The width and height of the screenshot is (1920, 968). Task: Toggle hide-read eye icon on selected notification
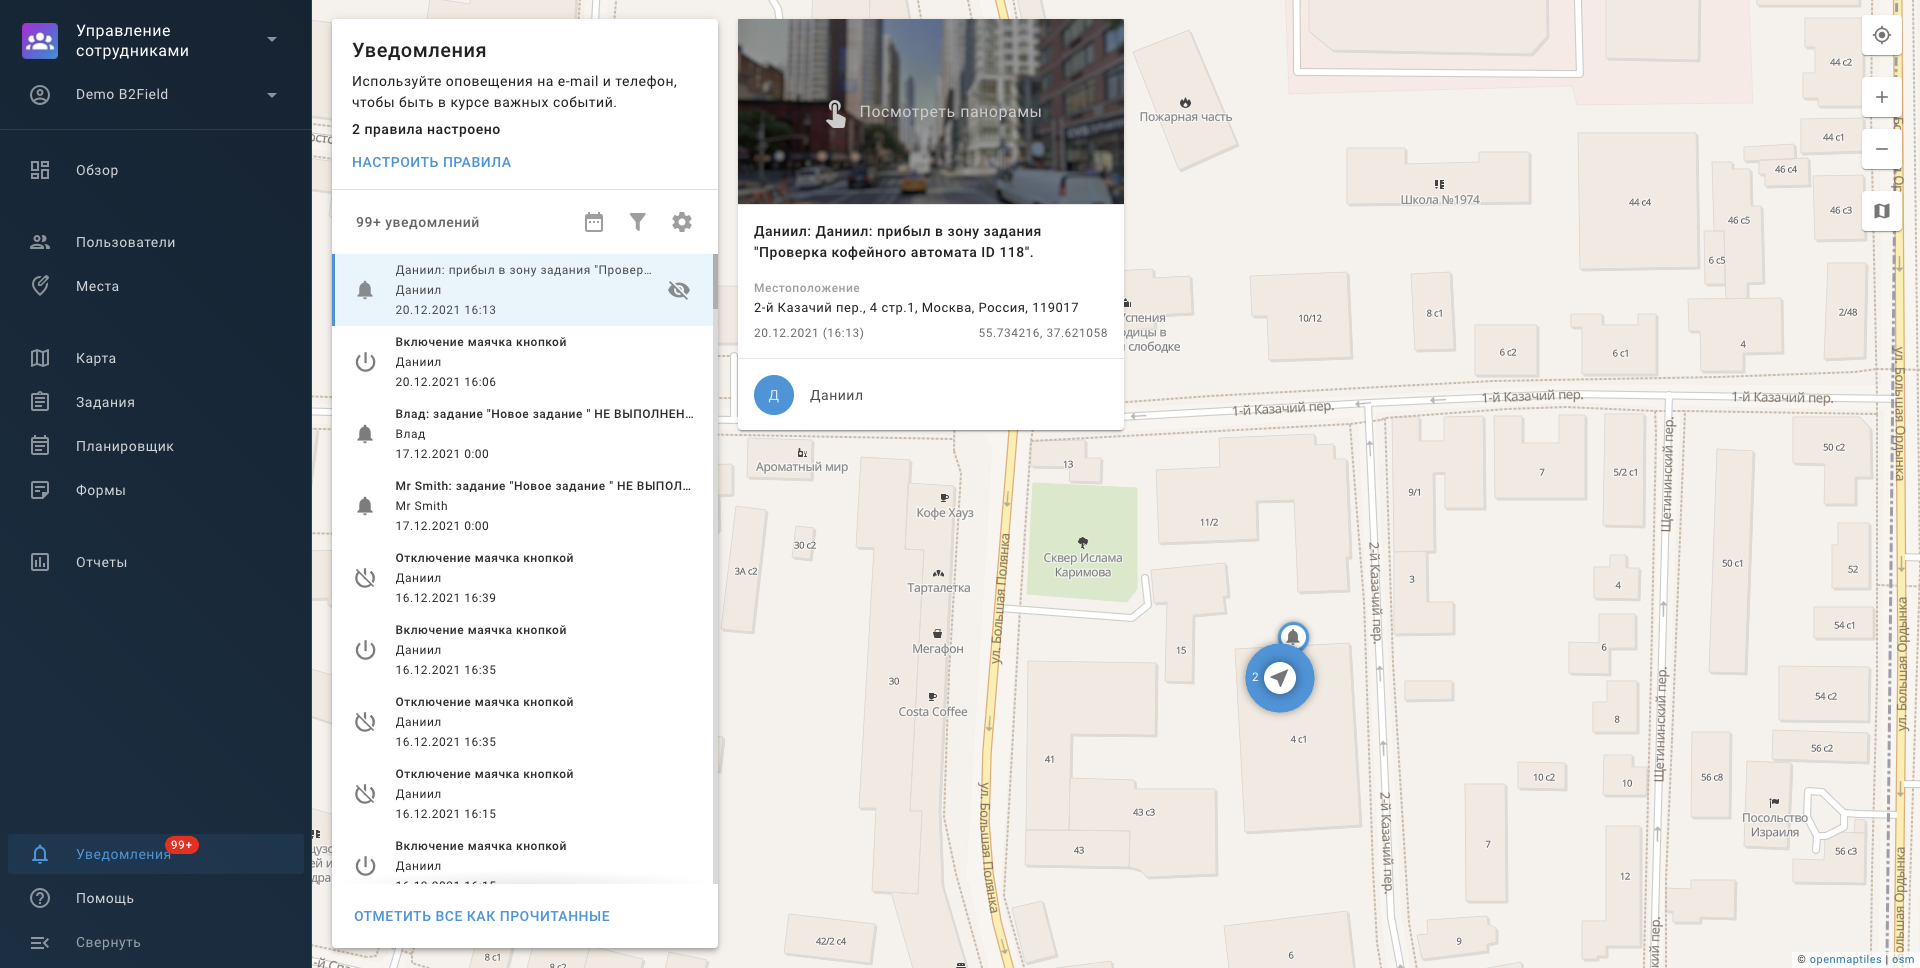click(x=679, y=290)
